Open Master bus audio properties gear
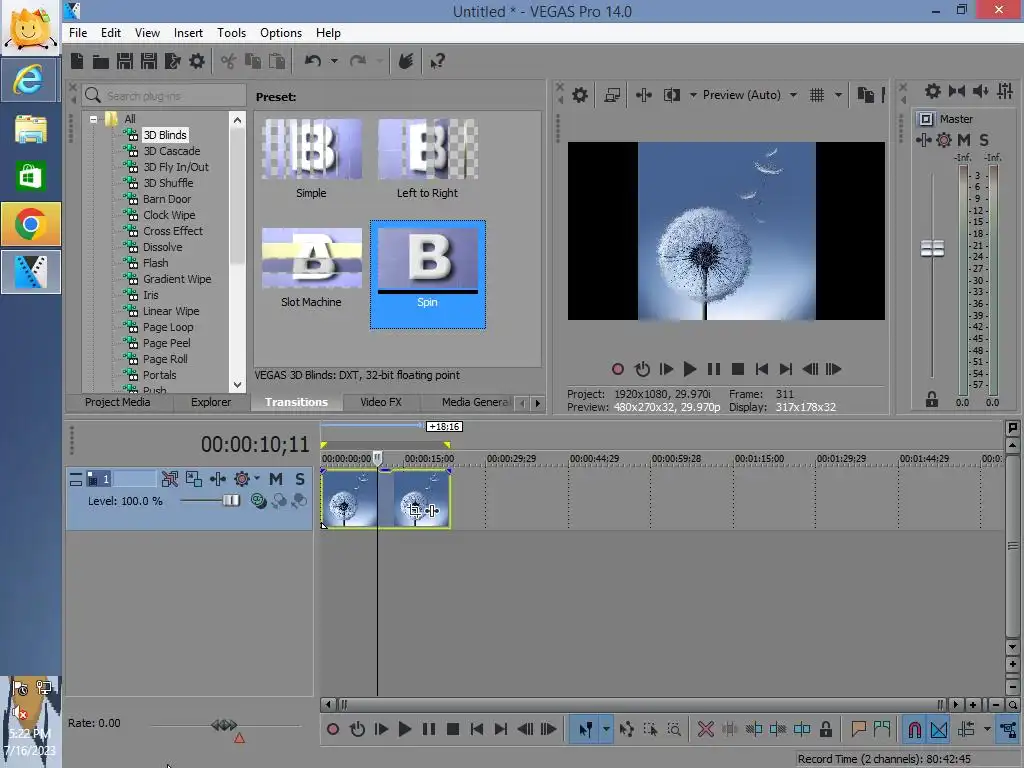This screenshot has height=768, width=1024. point(933,91)
